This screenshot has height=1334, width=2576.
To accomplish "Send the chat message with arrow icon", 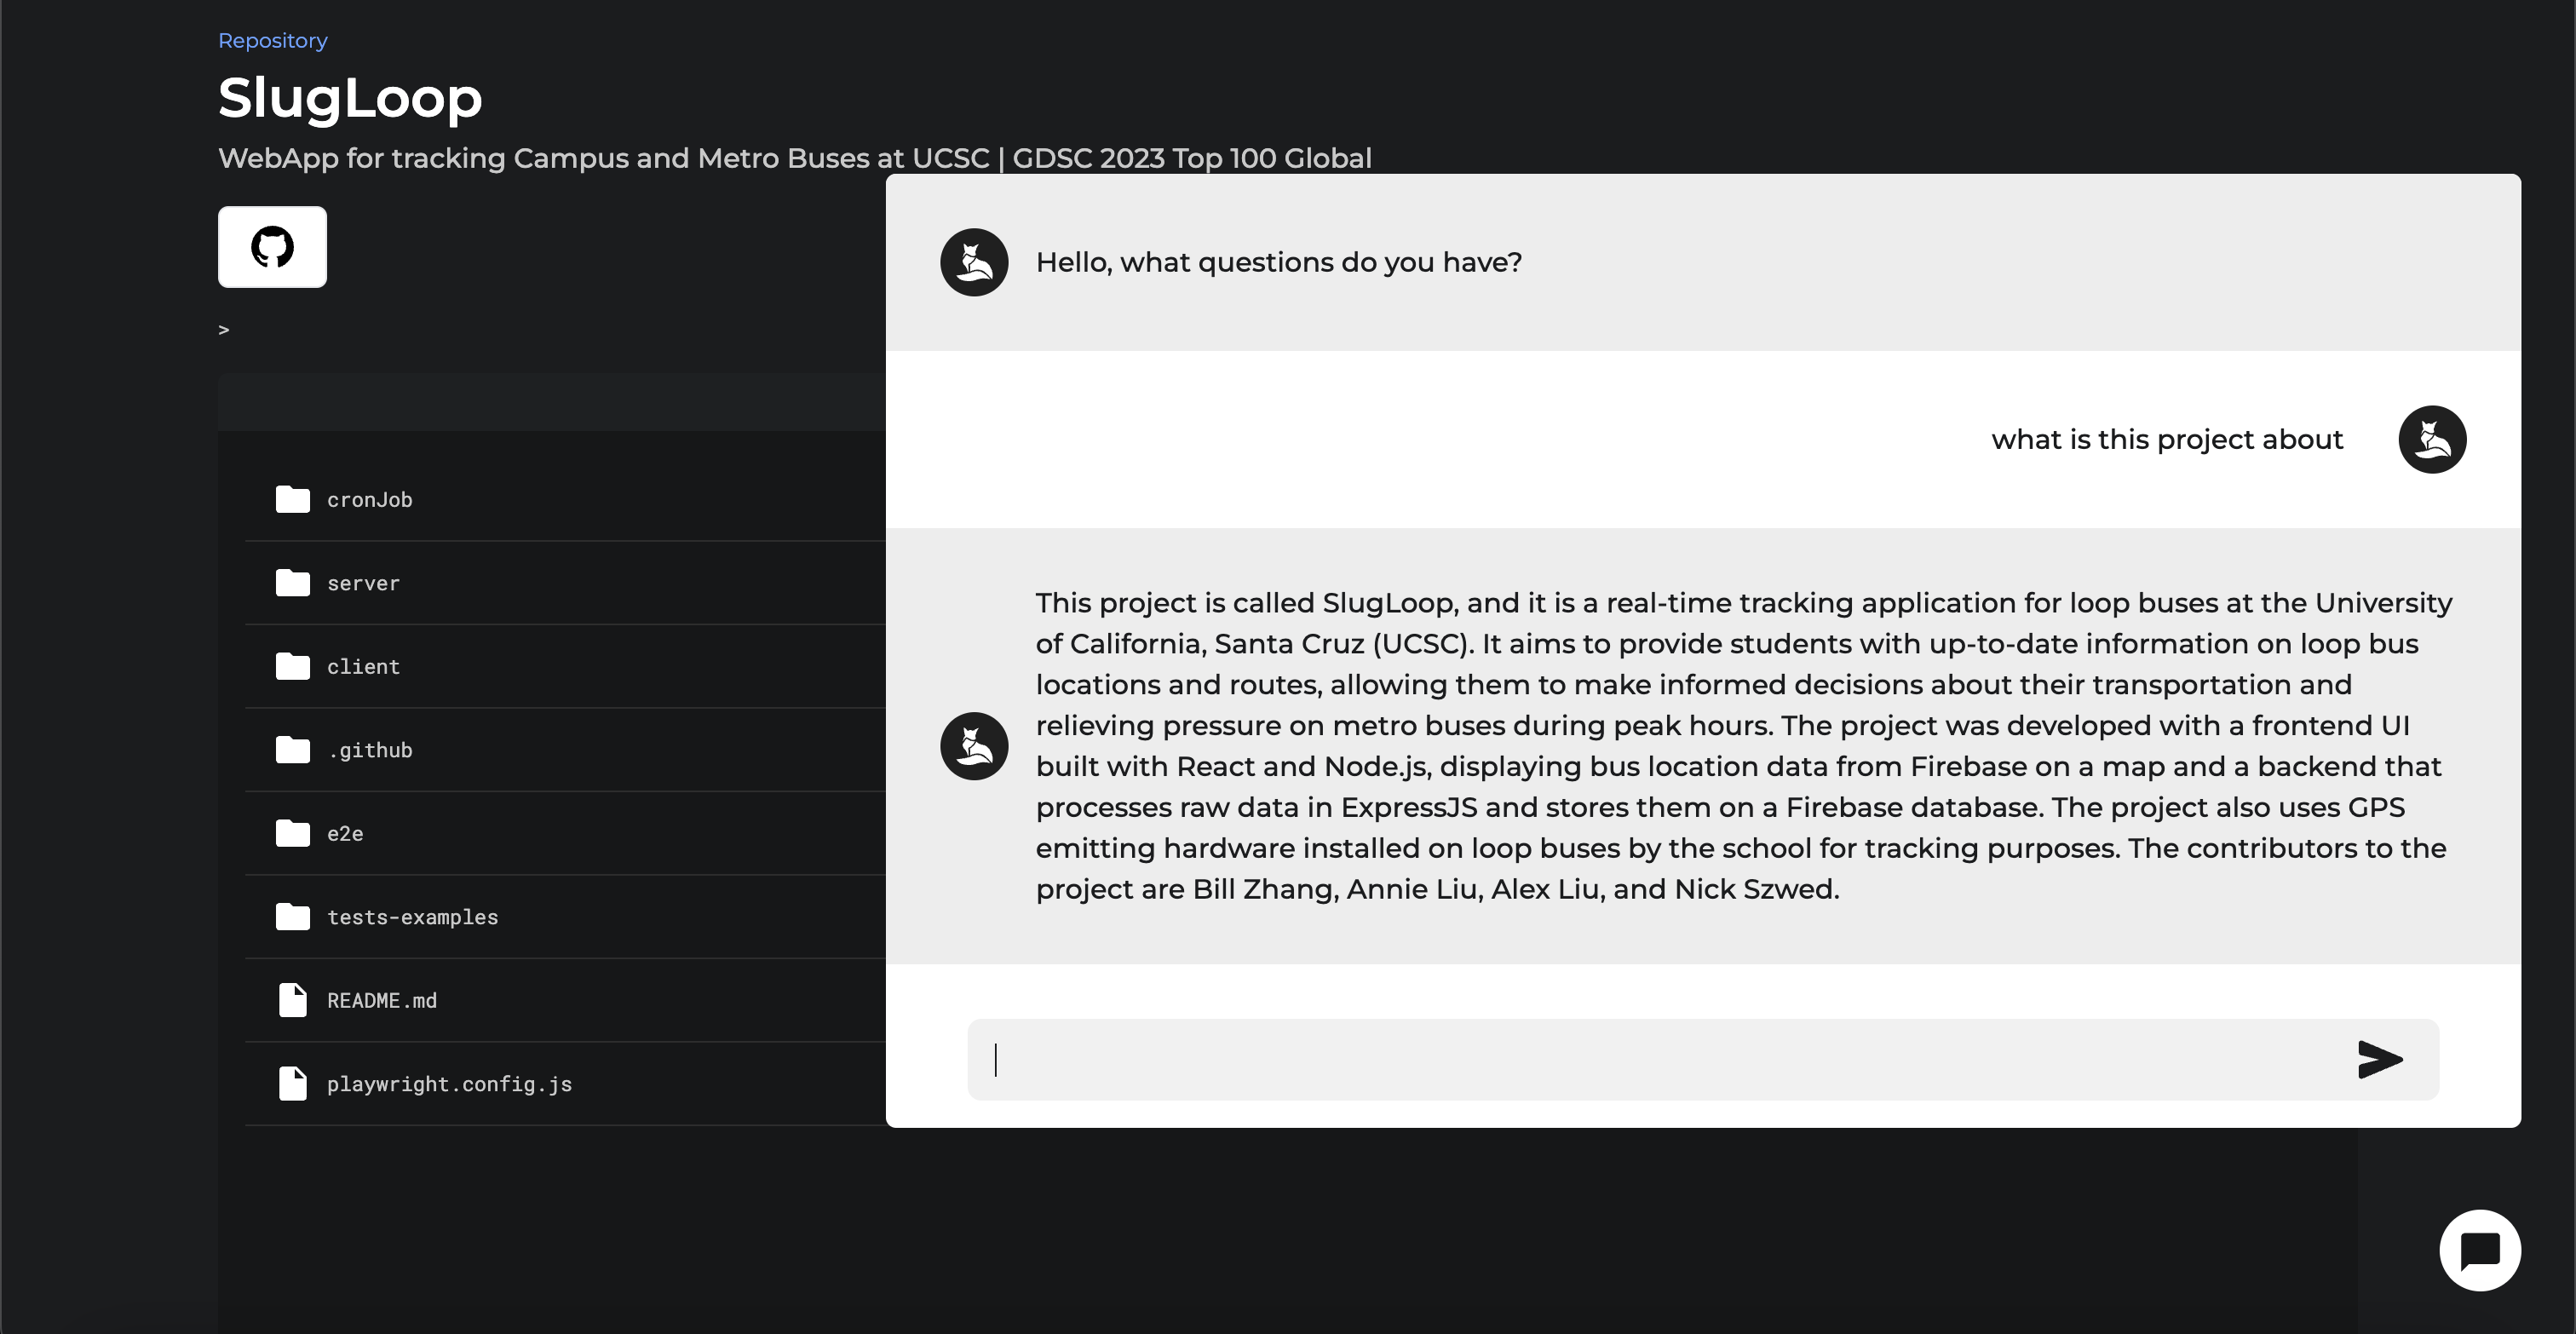I will (x=2379, y=1059).
